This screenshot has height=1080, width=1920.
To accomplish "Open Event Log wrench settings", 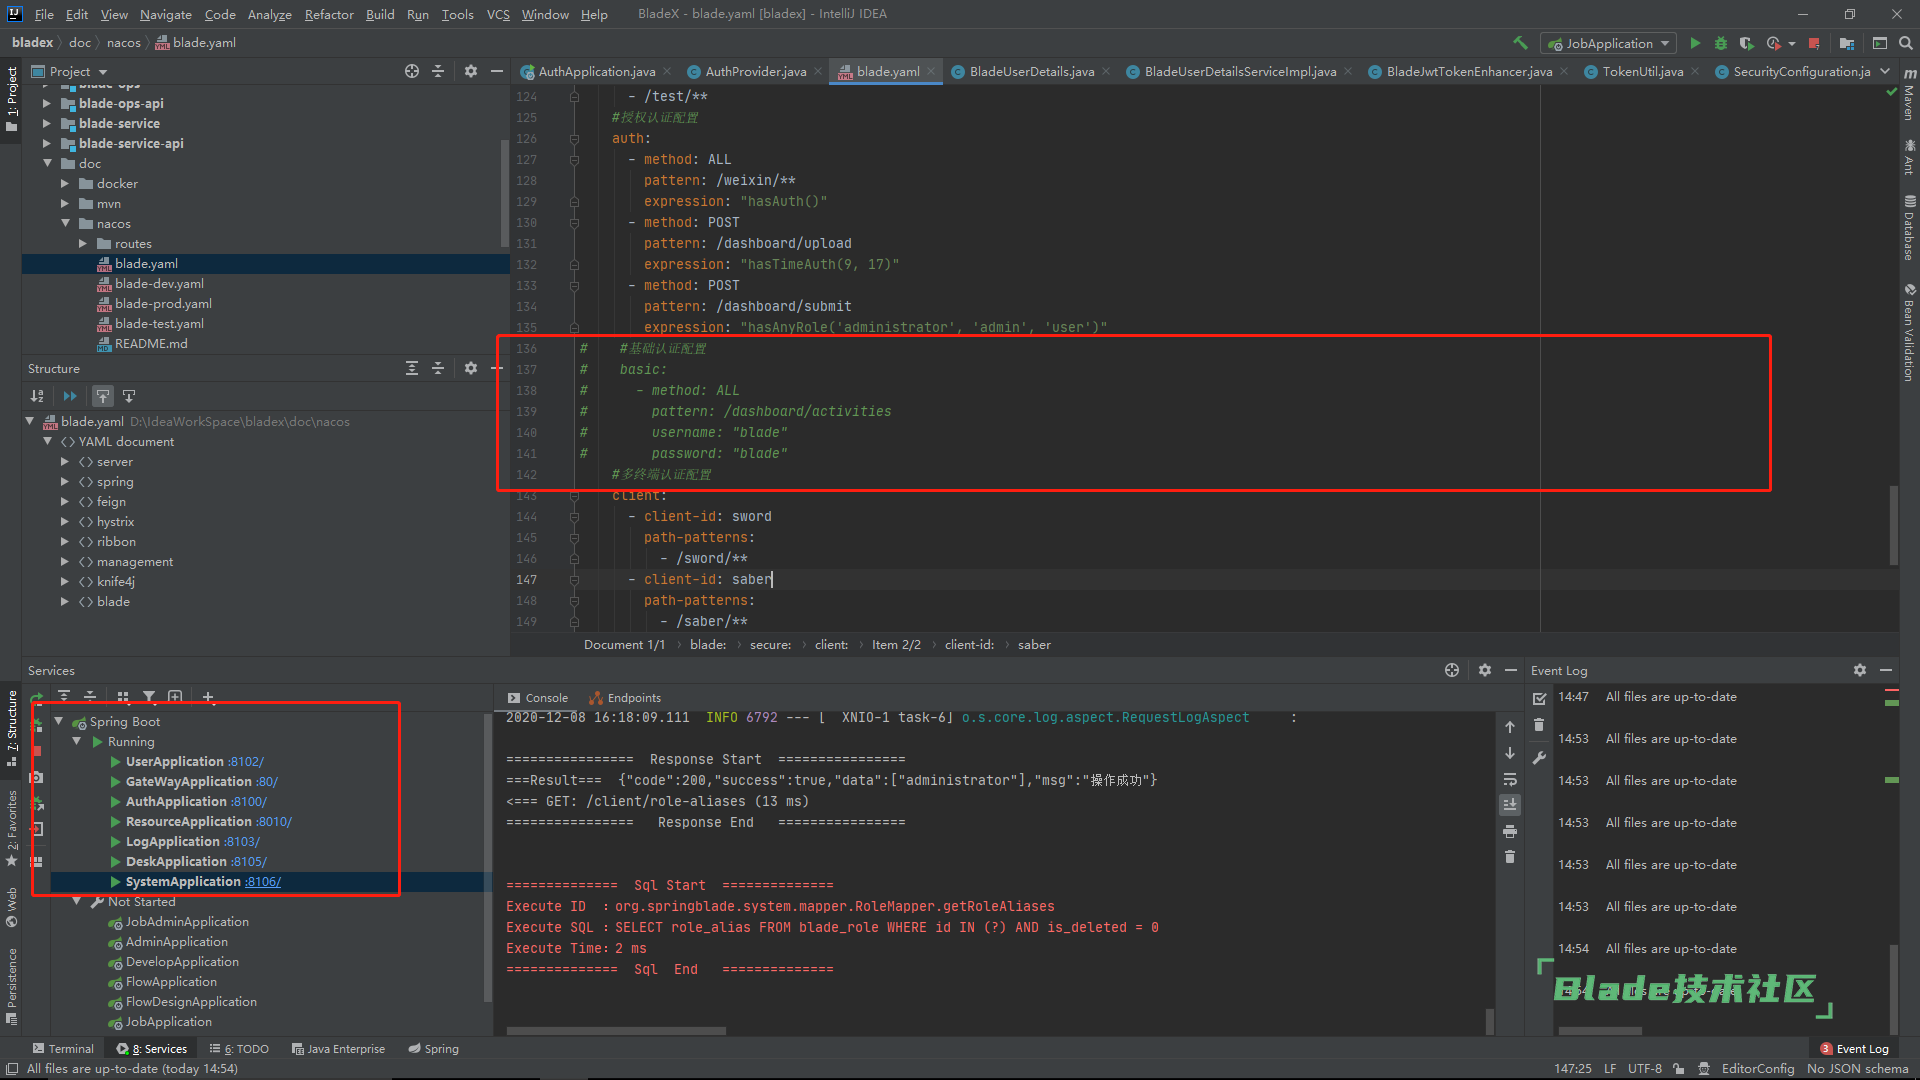I will (1539, 758).
